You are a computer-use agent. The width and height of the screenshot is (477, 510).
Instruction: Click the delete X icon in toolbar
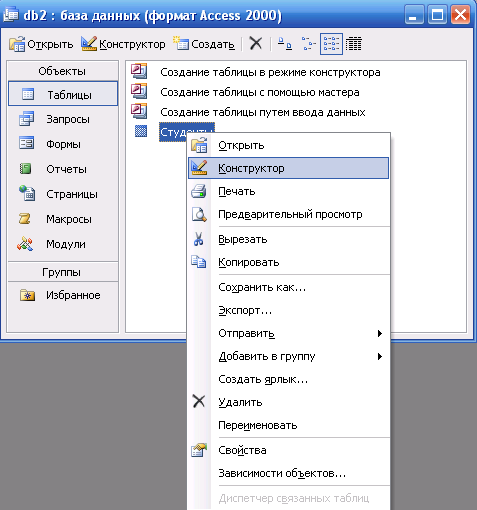pyautogui.click(x=256, y=44)
